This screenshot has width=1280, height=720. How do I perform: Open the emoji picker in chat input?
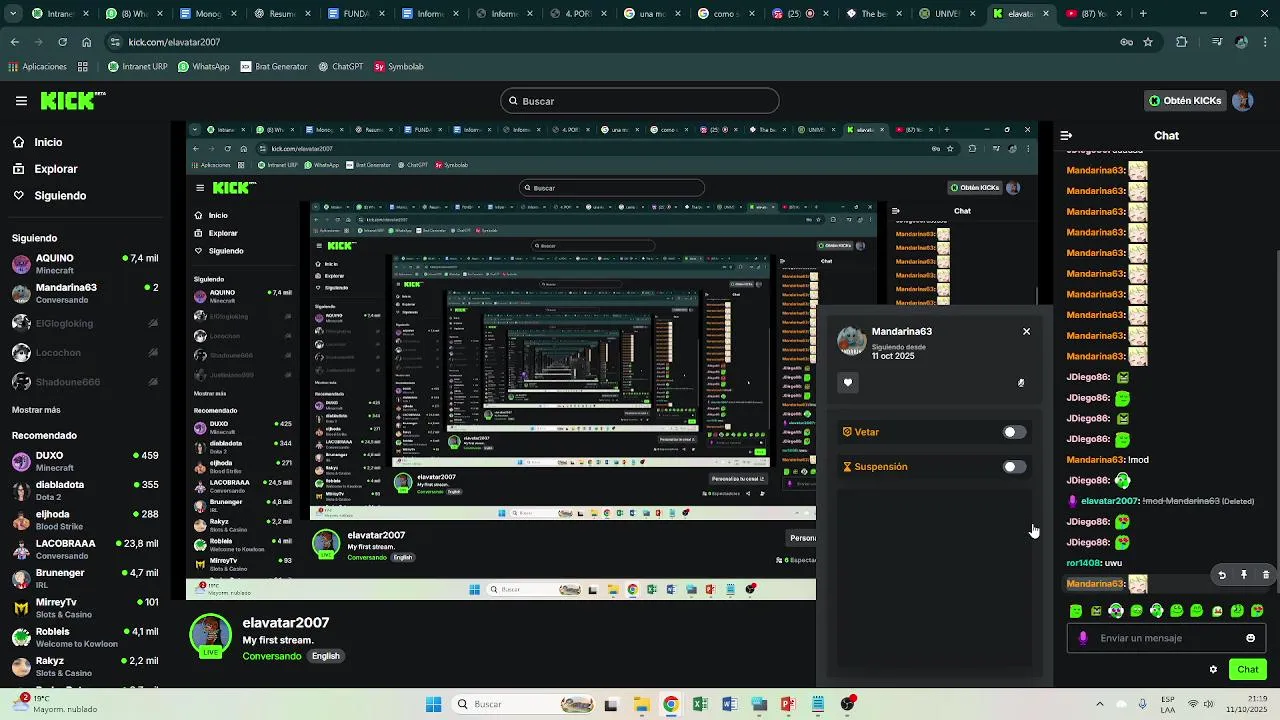pos(1250,638)
